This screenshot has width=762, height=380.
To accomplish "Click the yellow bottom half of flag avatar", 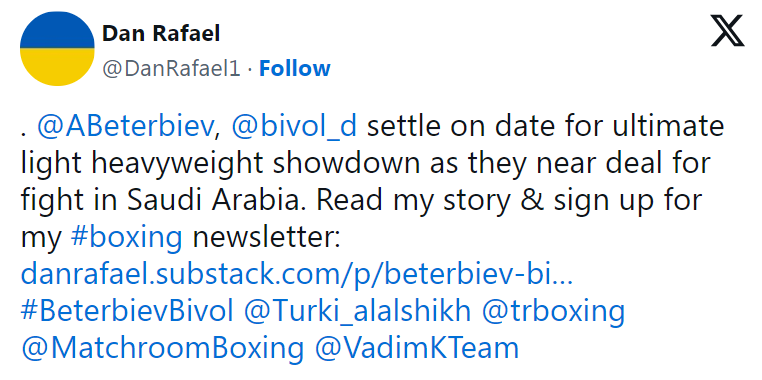I will (57, 67).
